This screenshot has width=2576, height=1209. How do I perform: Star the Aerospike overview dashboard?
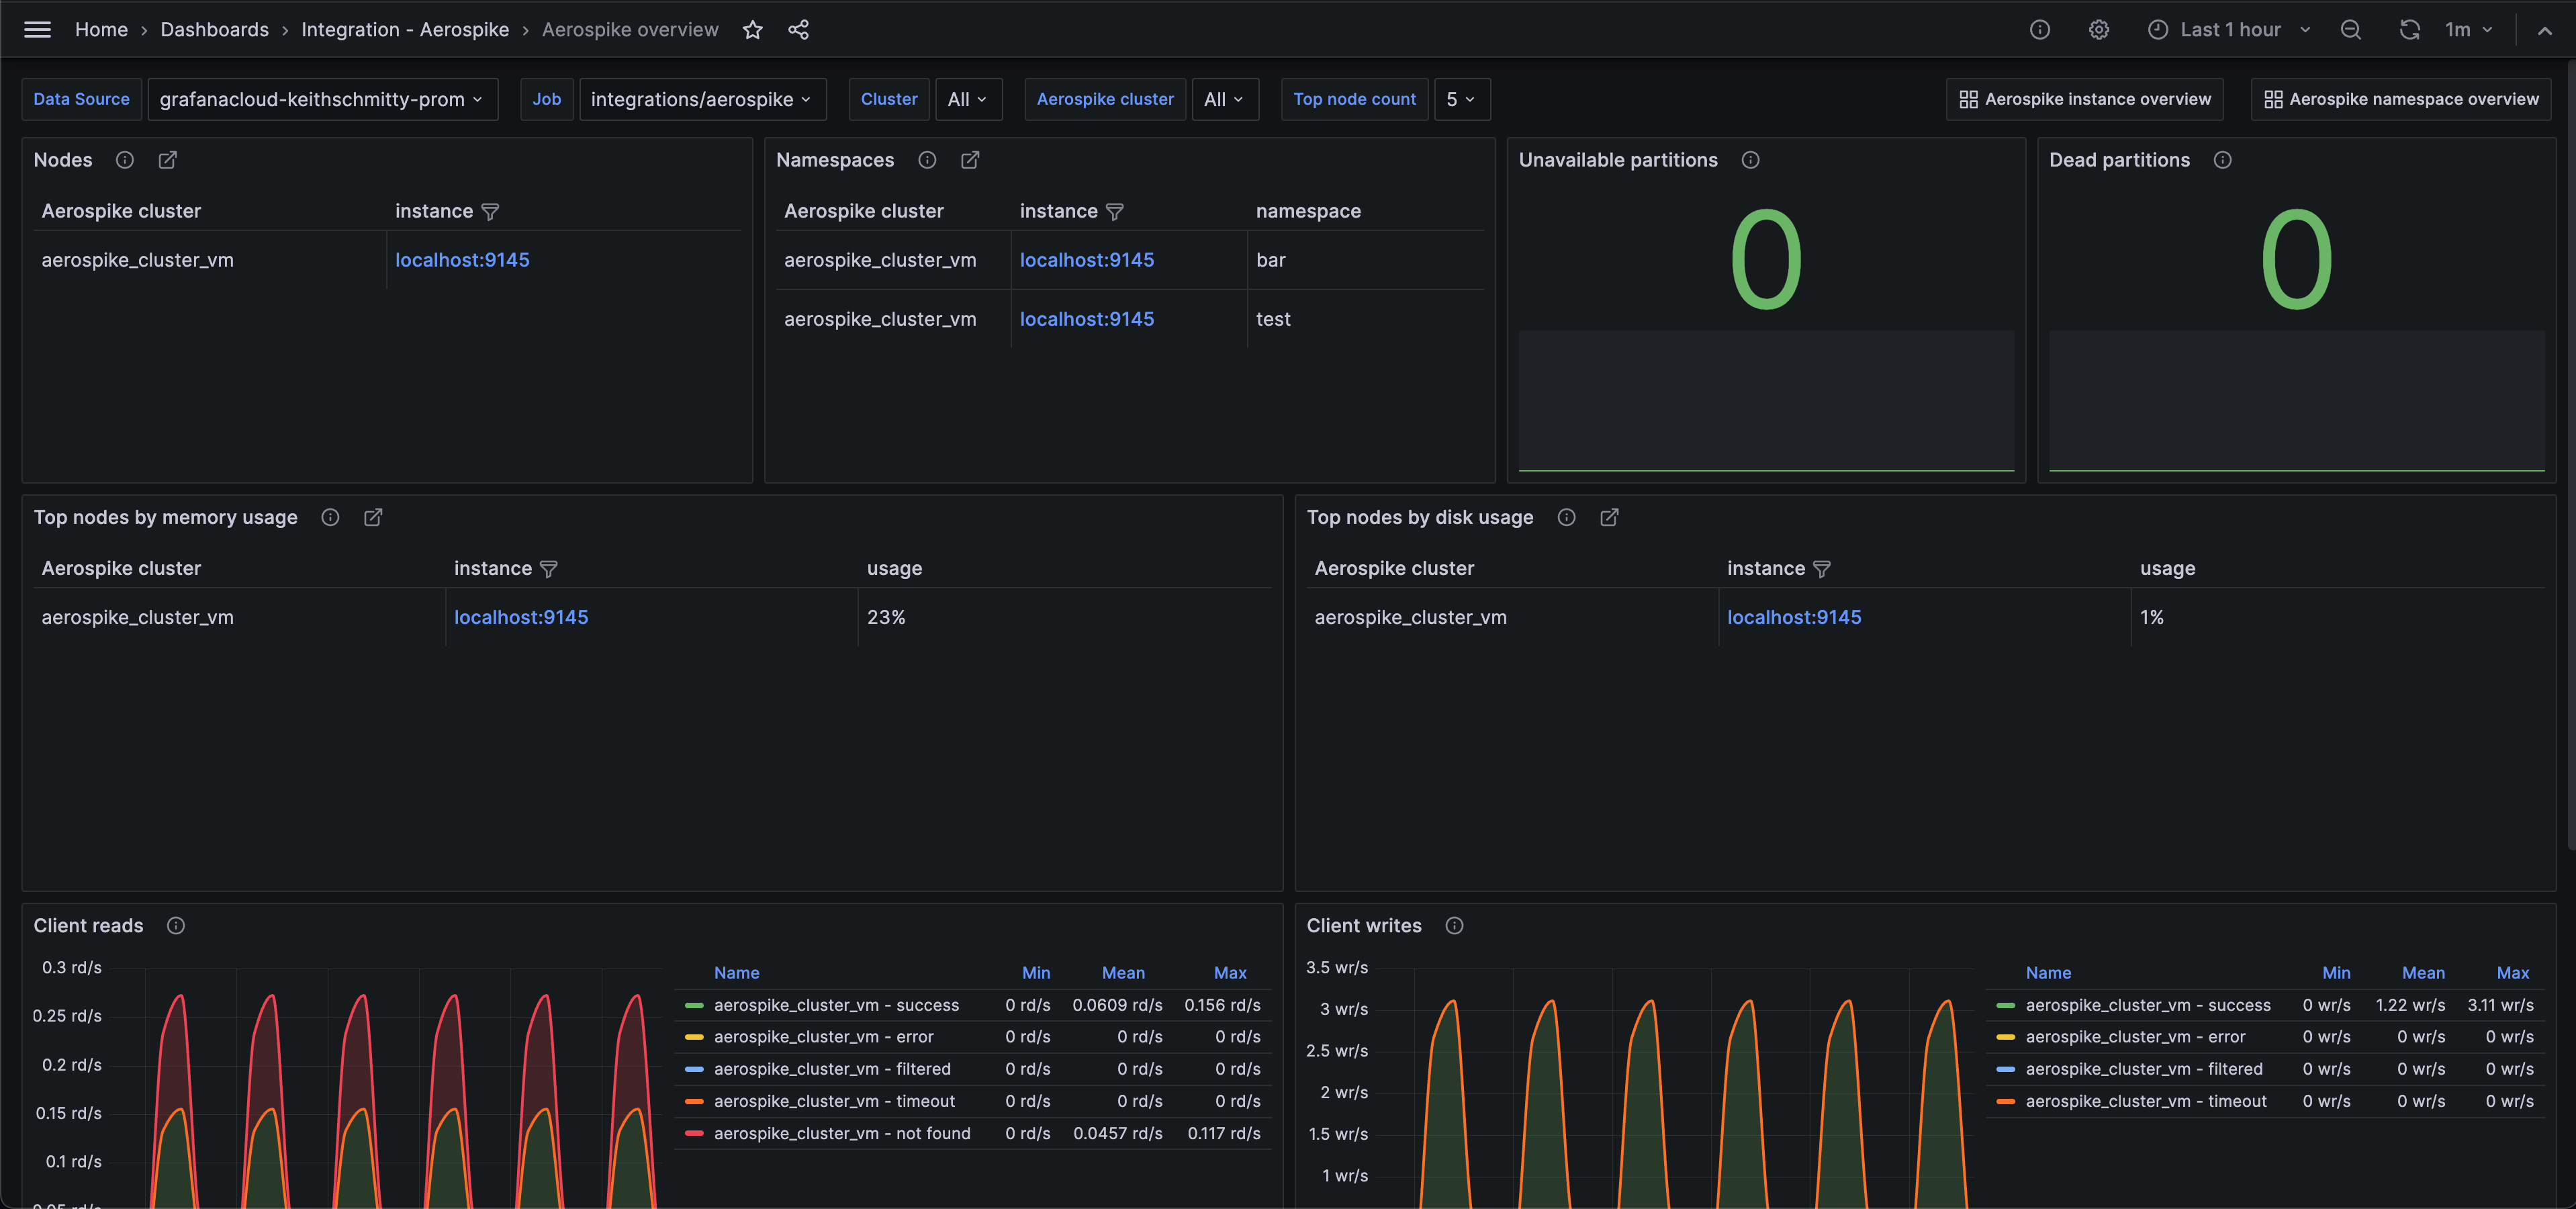752,29
